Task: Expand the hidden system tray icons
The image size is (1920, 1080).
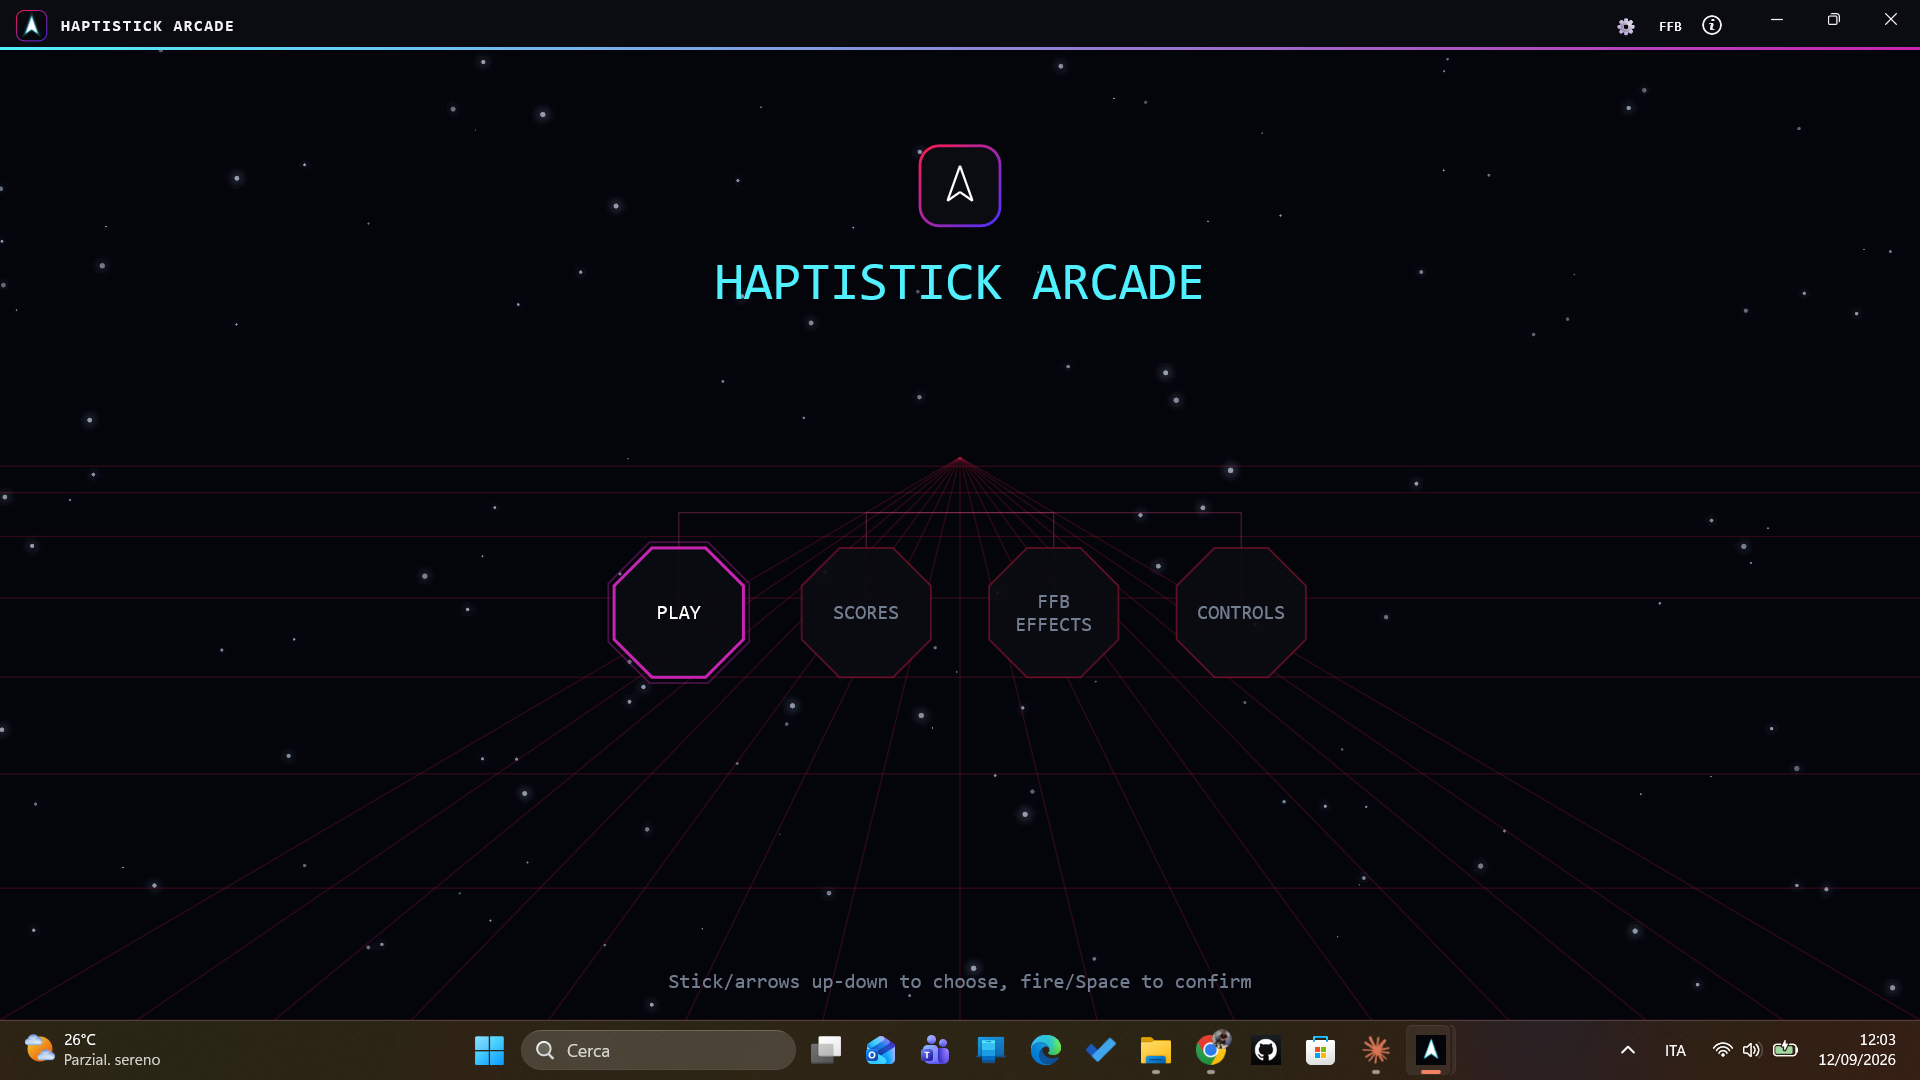Action: coord(1628,1050)
